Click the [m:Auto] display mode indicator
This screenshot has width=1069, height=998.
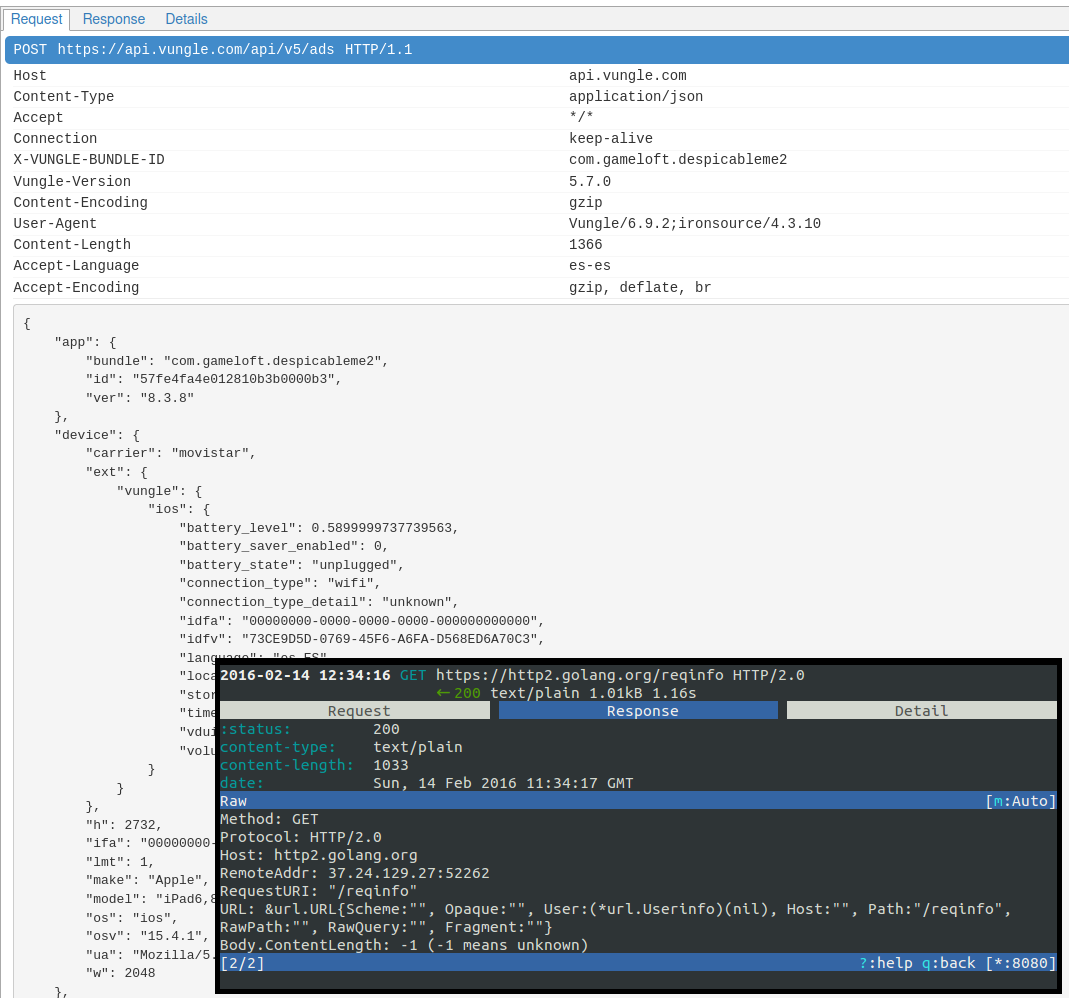click(1021, 801)
